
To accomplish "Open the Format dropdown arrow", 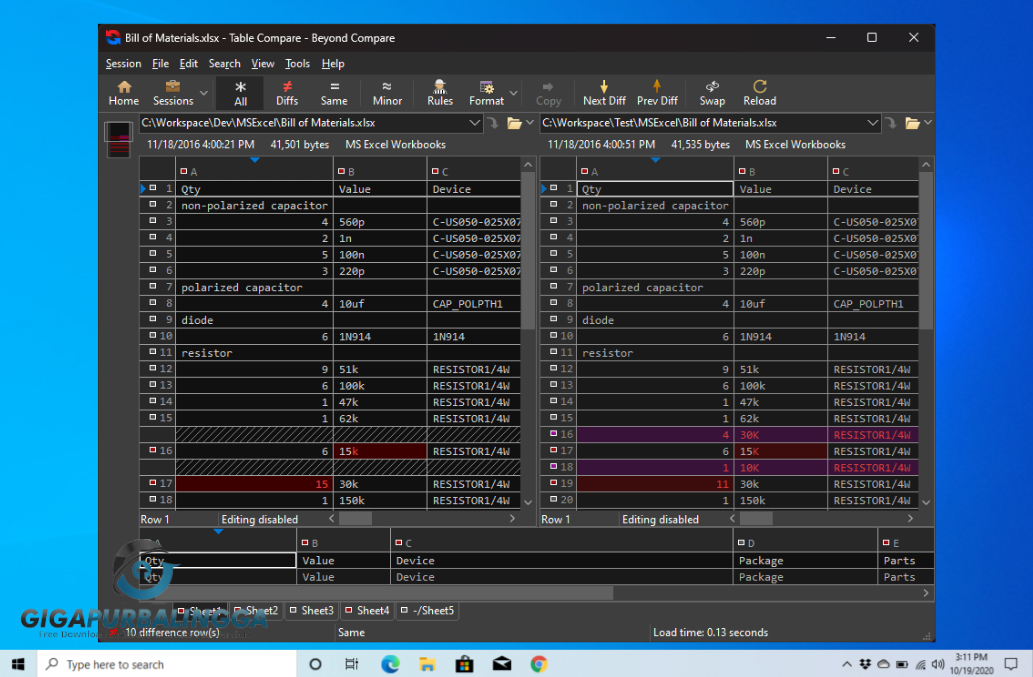I will coord(514,93).
